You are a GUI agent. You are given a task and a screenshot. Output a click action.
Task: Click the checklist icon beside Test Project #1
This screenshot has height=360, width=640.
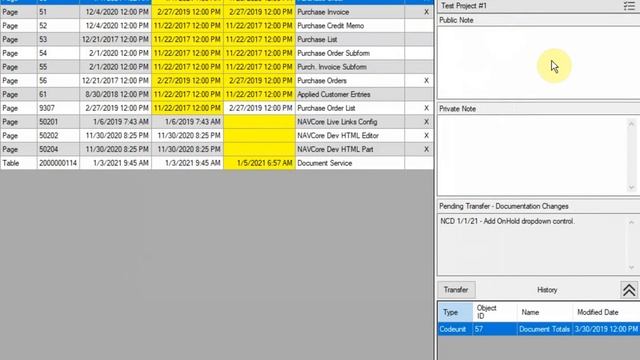[629, 6]
